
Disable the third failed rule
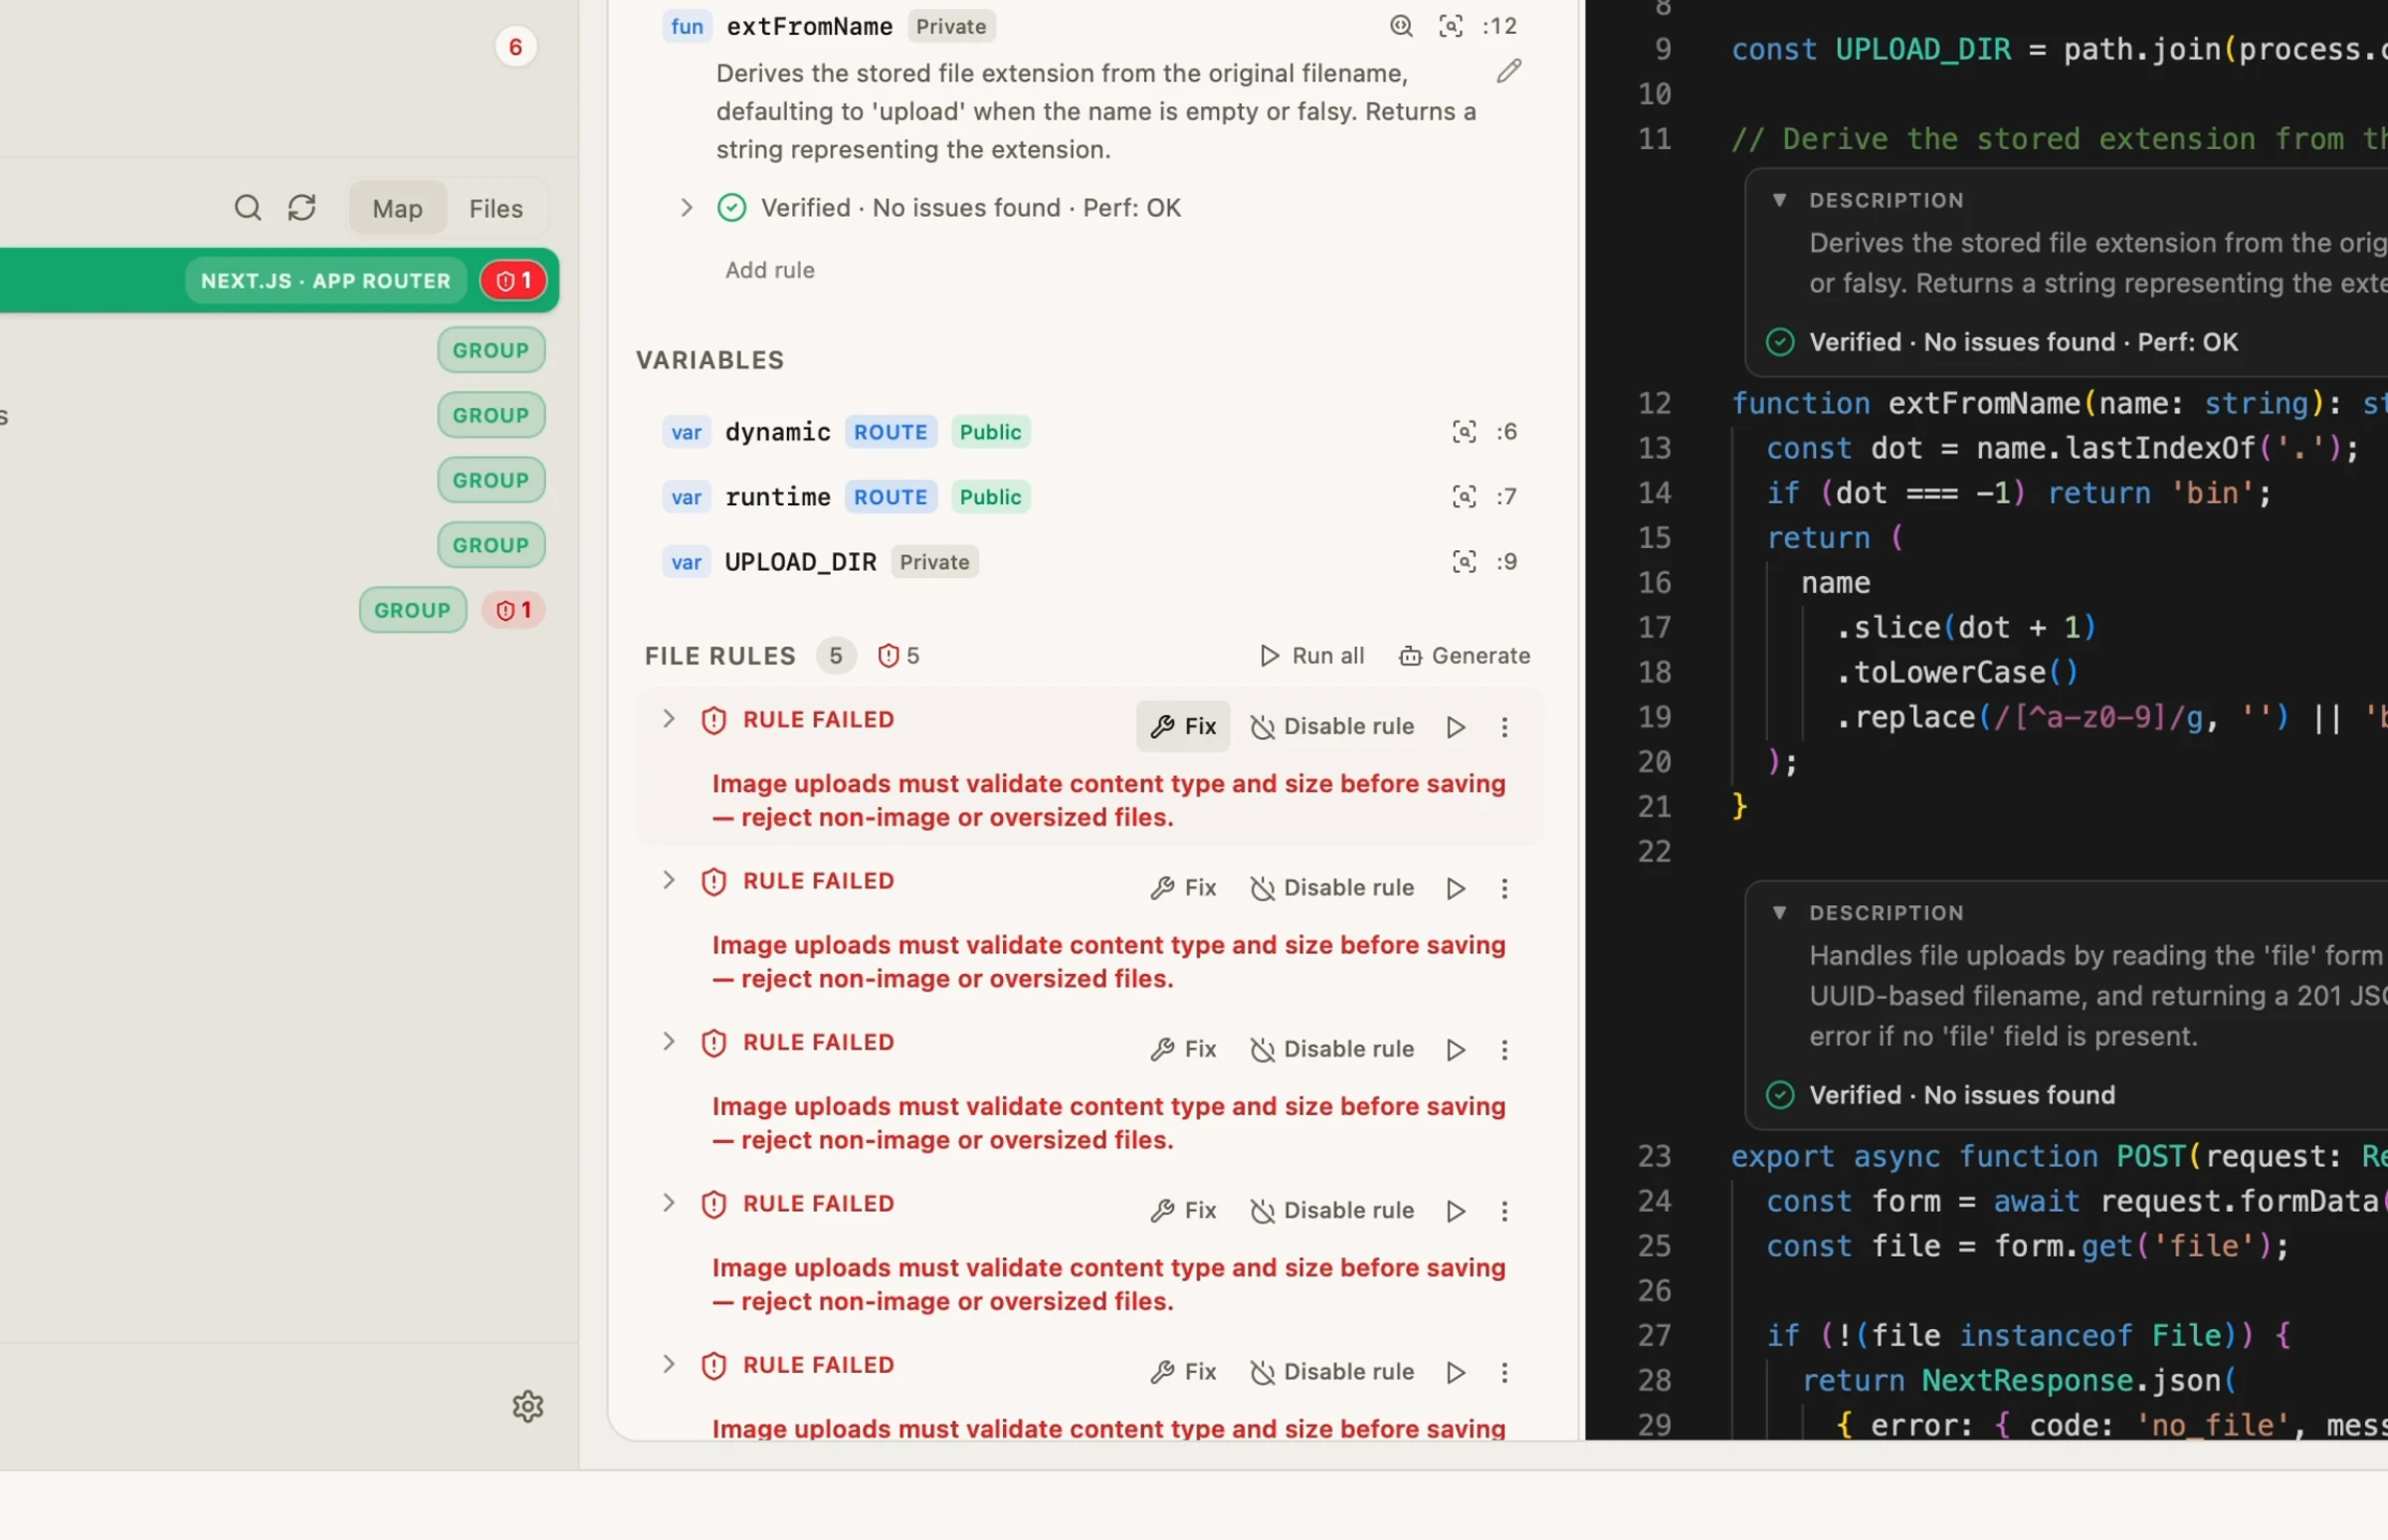1332,1049
